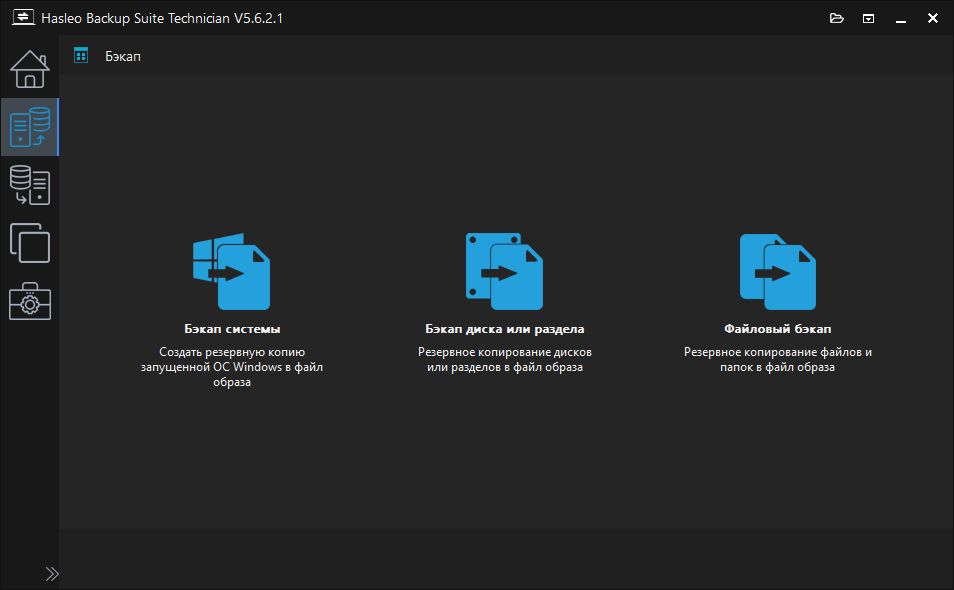Open image file via title bar folder icon
The image size is (954, 590).
point(837,18)
